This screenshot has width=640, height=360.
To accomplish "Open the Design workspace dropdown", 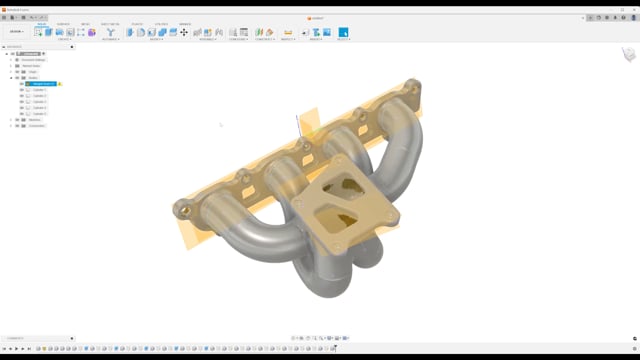I will pos(17,31).
